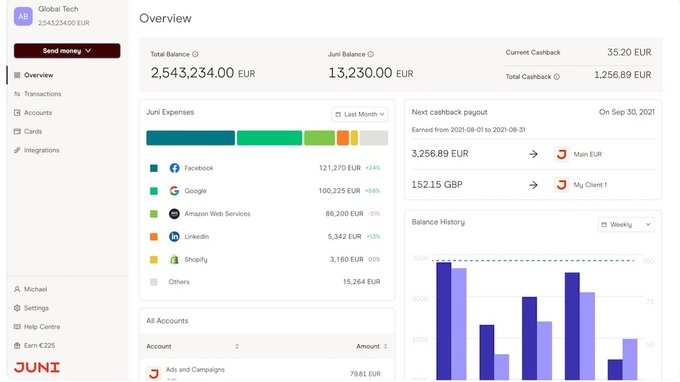
Task: Click the green Google expense bar segment
Action: (x=269, y=138)
